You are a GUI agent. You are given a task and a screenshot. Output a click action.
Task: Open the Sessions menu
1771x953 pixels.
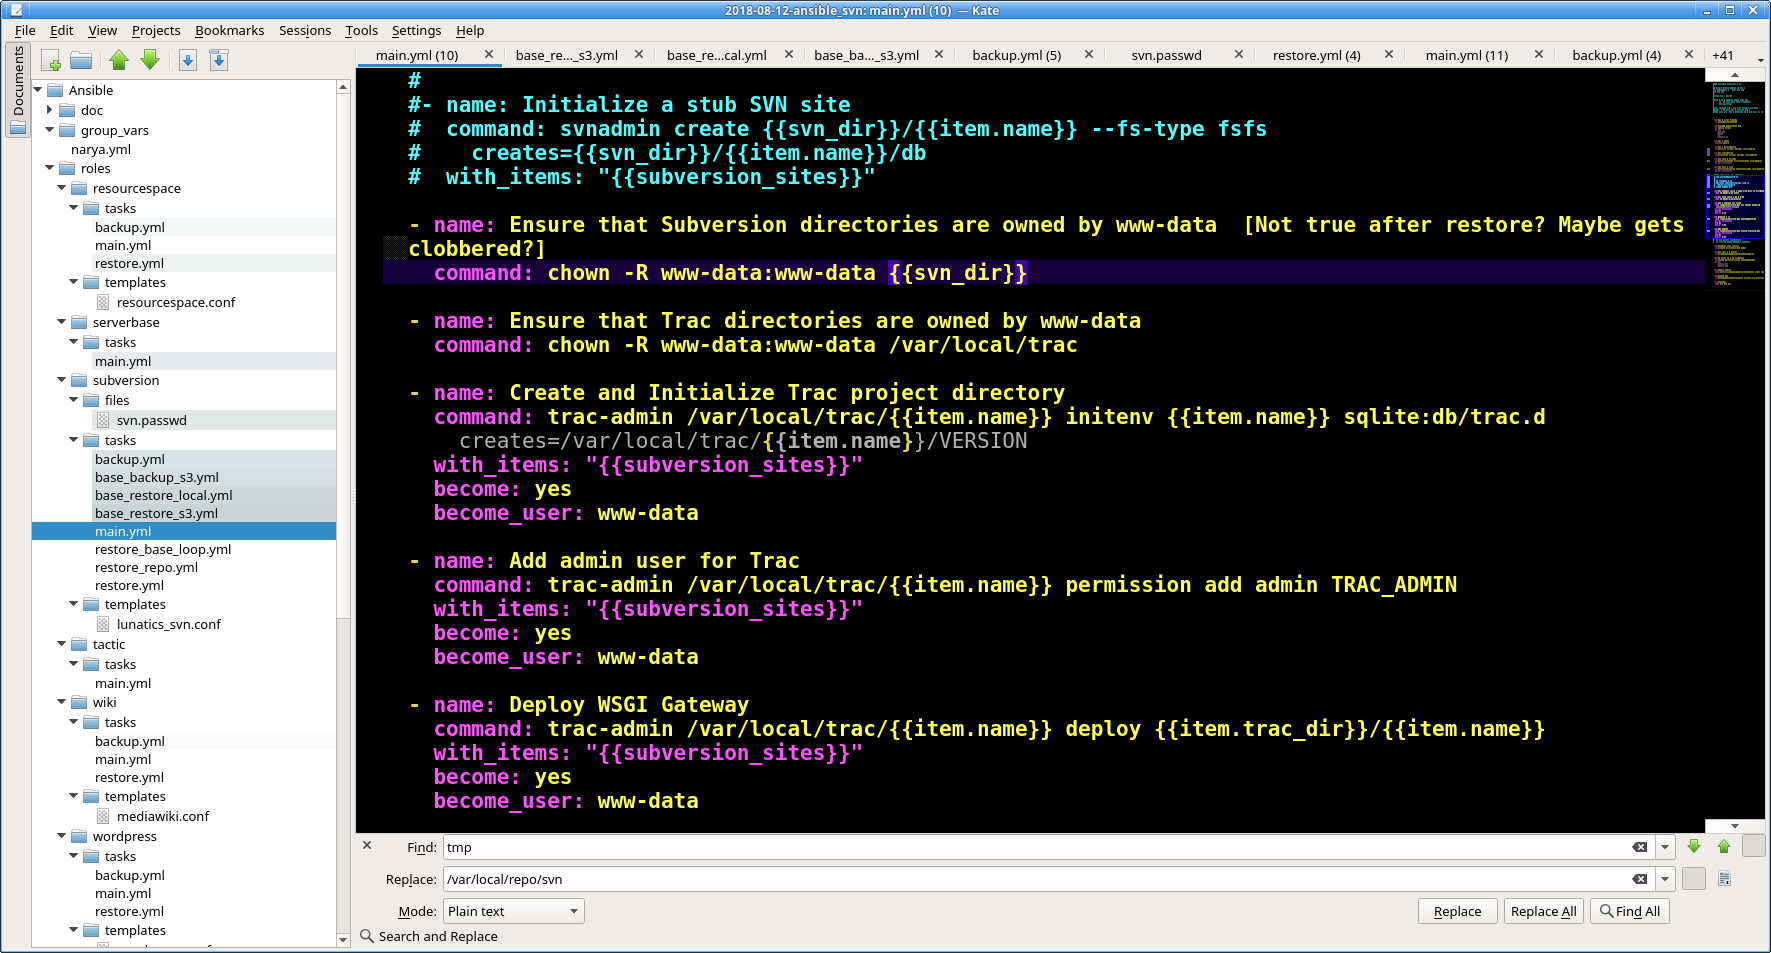[304, 30]
